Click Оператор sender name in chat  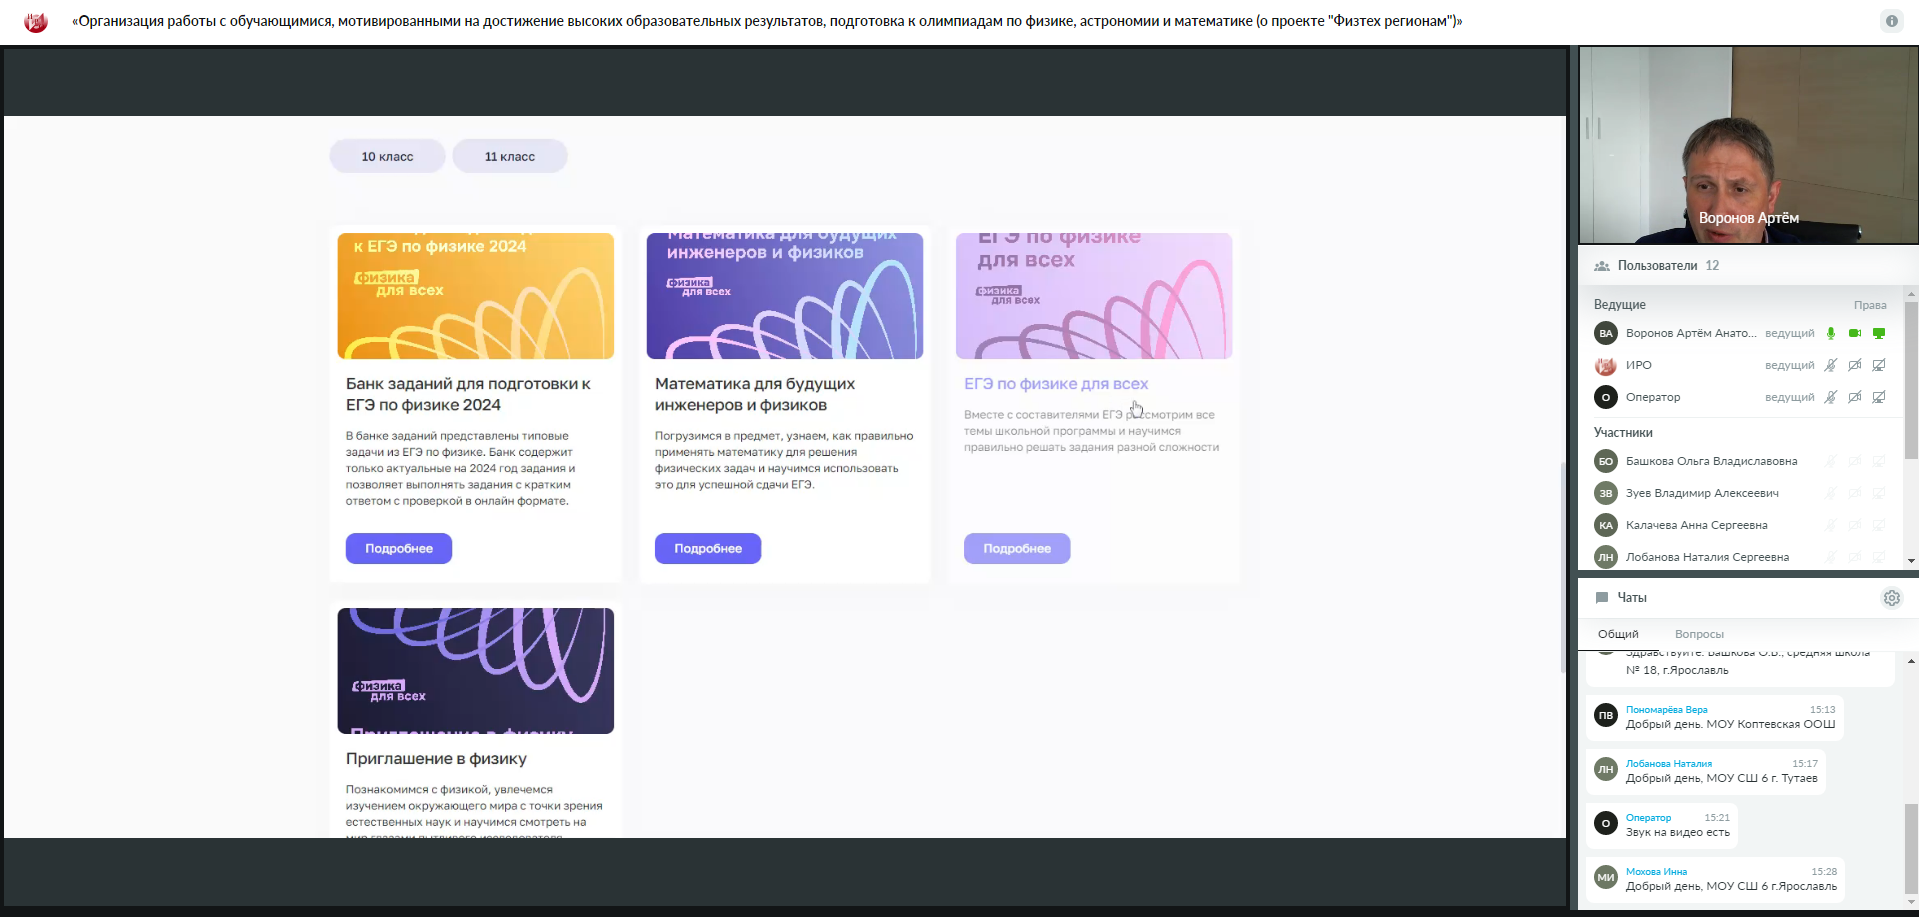pyautogui.click(x=1648, y=818)
